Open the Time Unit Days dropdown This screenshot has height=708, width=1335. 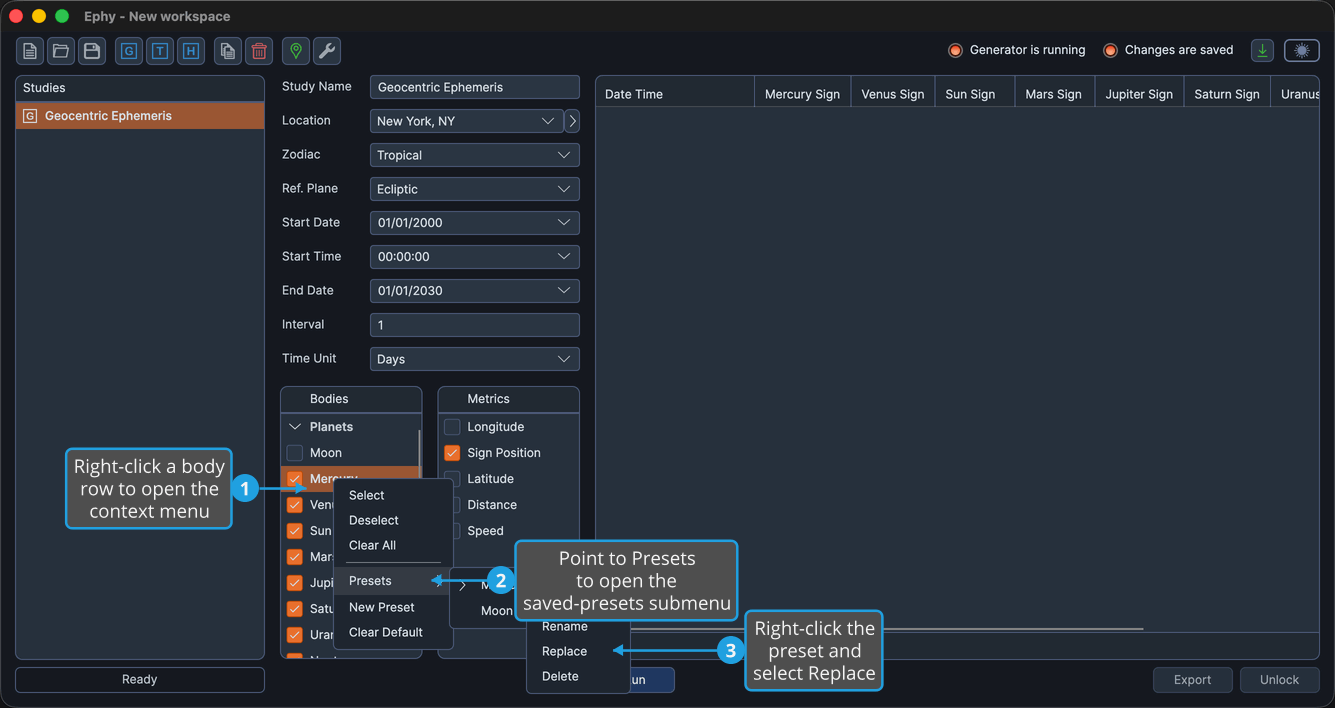point(475,359)
